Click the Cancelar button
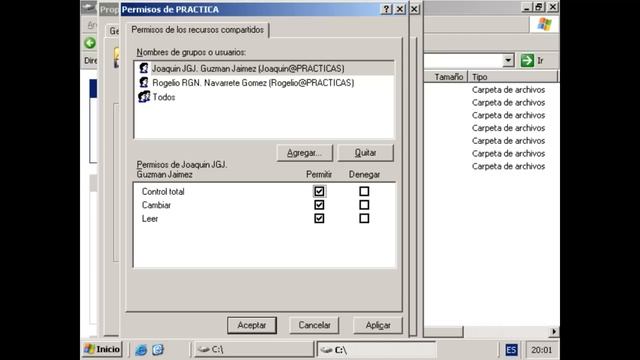Screen dimensions: 640x360 tap(314, 325)
